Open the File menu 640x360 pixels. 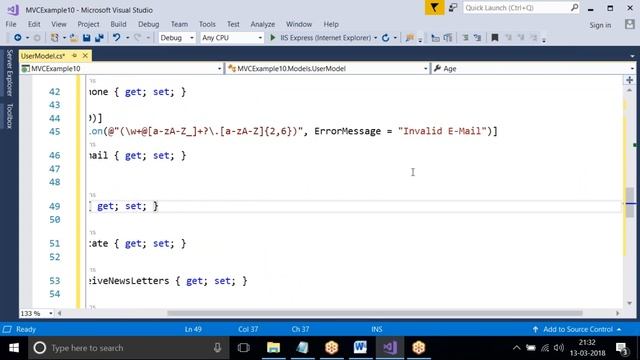11,24
